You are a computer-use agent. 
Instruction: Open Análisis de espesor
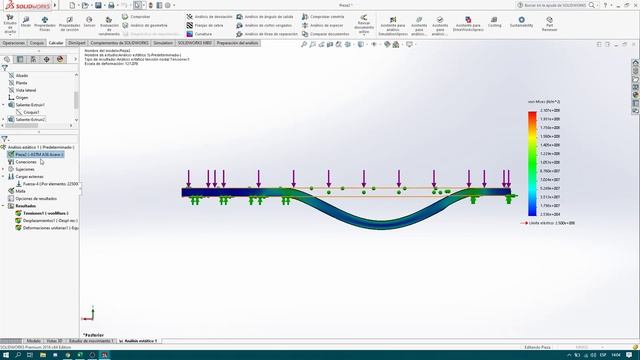[322, 25]
